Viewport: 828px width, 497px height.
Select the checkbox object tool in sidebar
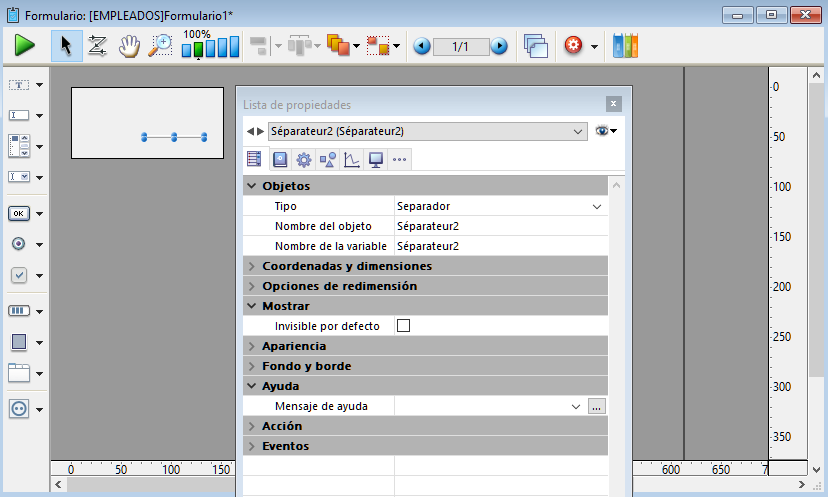pyautogui.click(x=19, y=275)
